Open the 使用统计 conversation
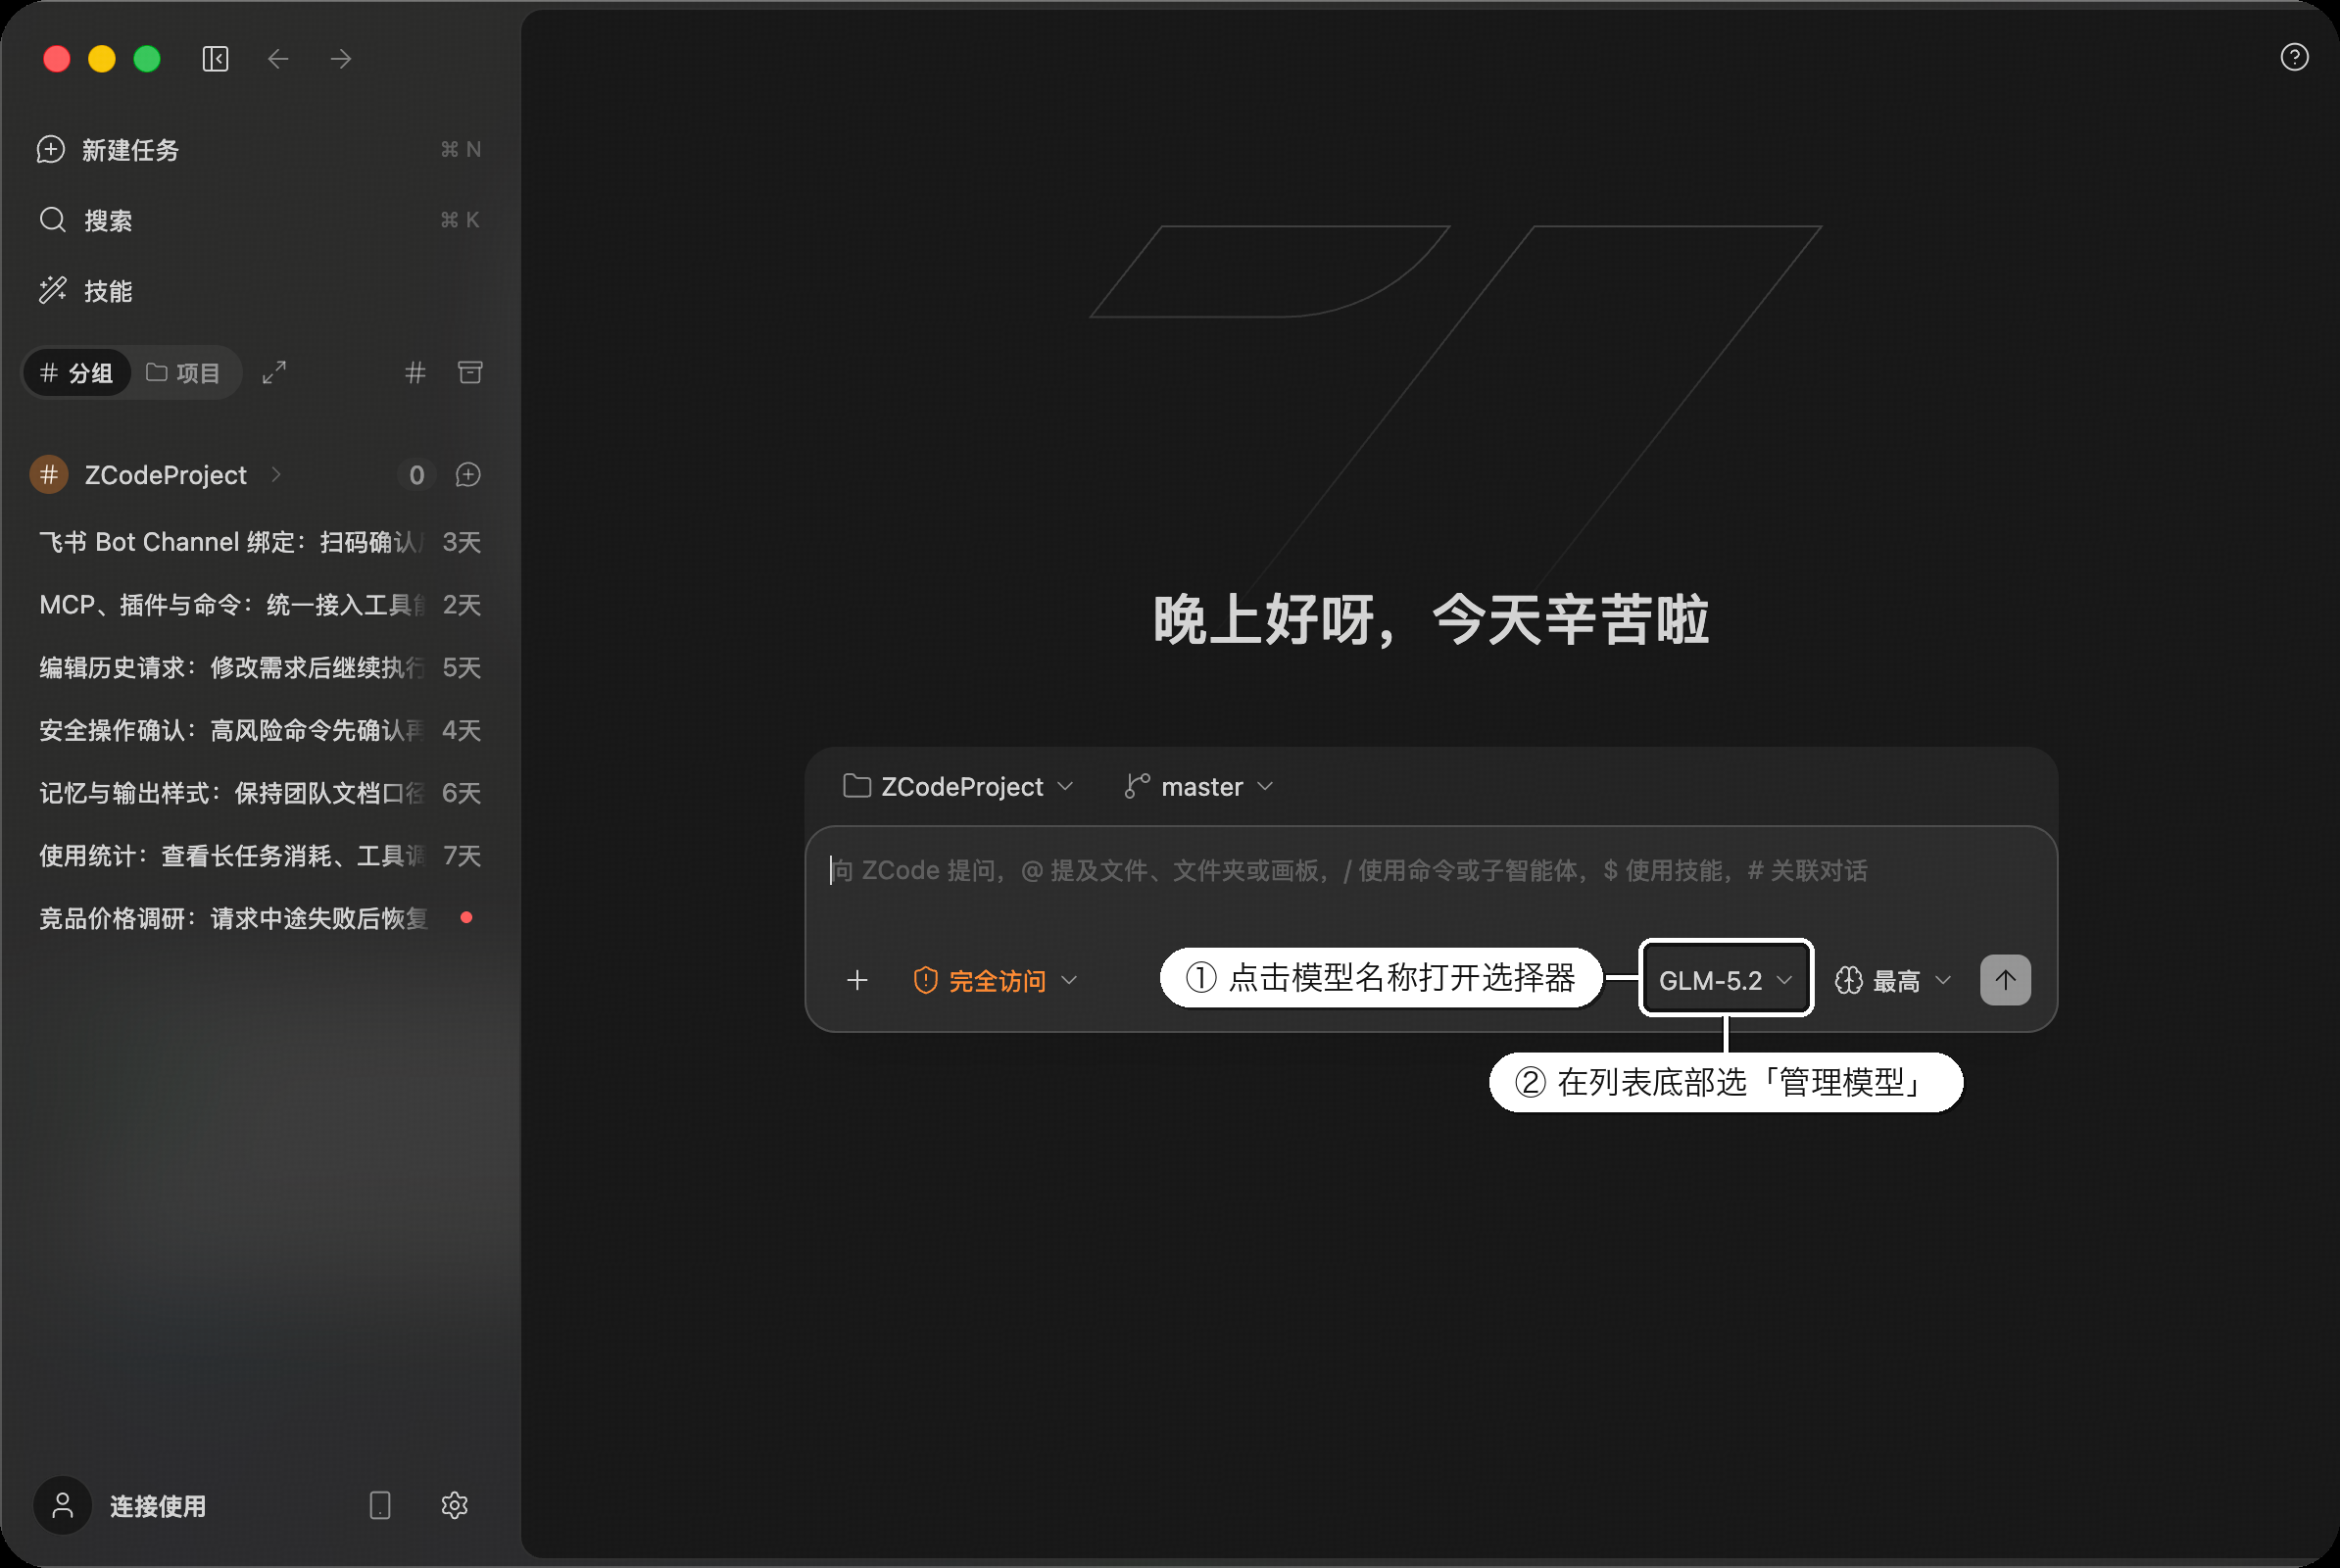Screen dimensions: 2340x1568 pyautogui.click(x=260, y=856)
